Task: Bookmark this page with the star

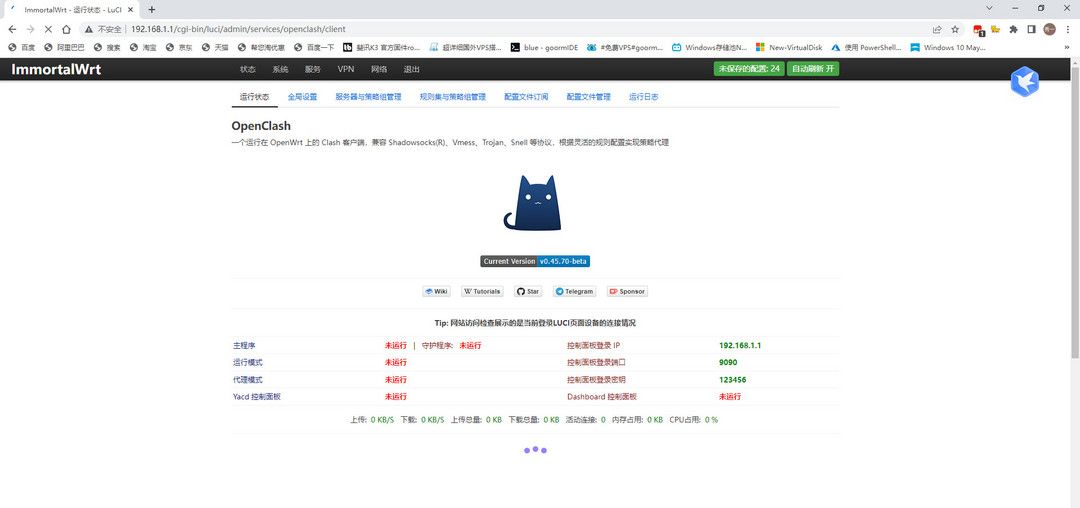Action: tap(955, 29)
